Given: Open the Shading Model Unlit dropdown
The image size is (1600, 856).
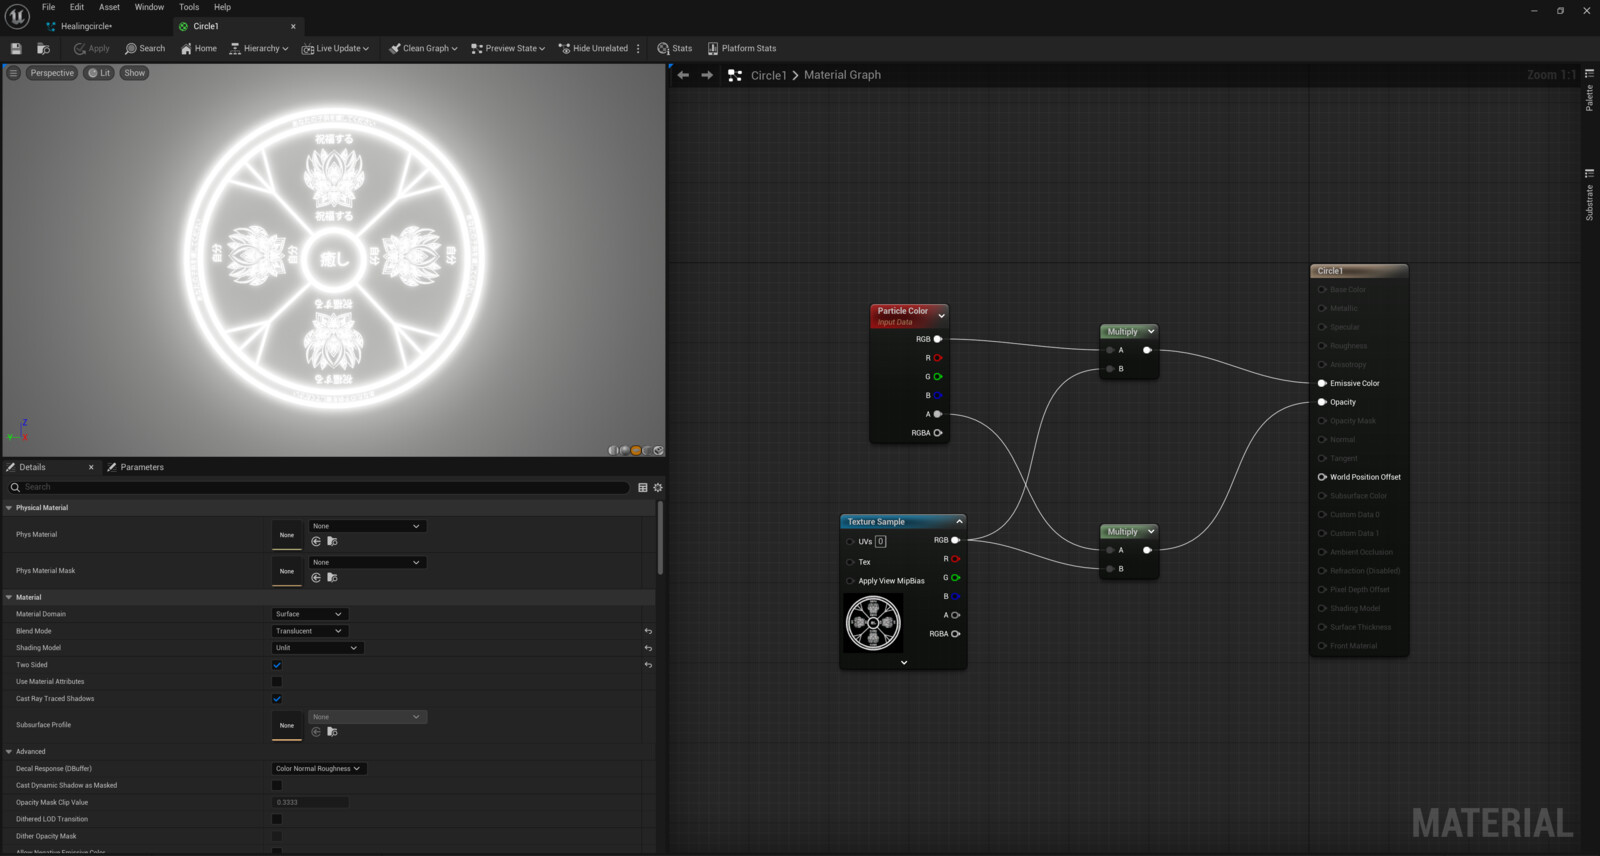Looking at the screenshot, I should click(317, 648).
